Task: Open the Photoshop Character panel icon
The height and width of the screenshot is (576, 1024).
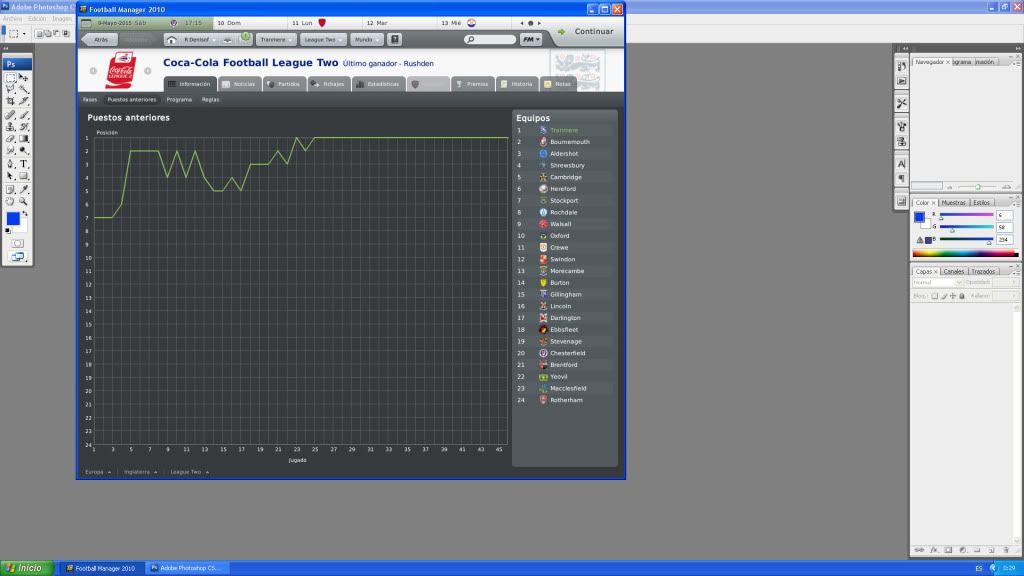Action: (901, 164)
